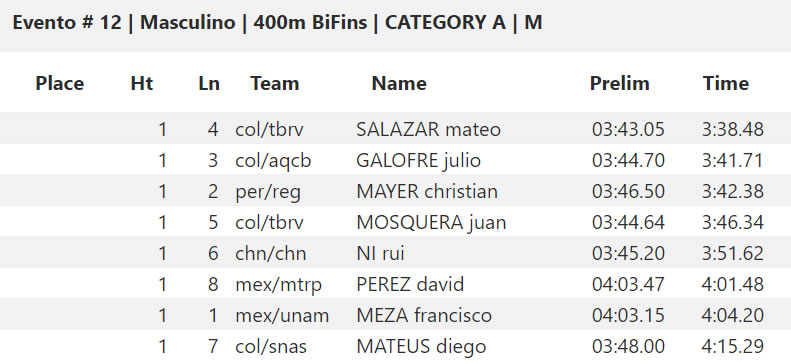Click the Place column header
The height and width of the screenshot is (364, 791).
60,83
